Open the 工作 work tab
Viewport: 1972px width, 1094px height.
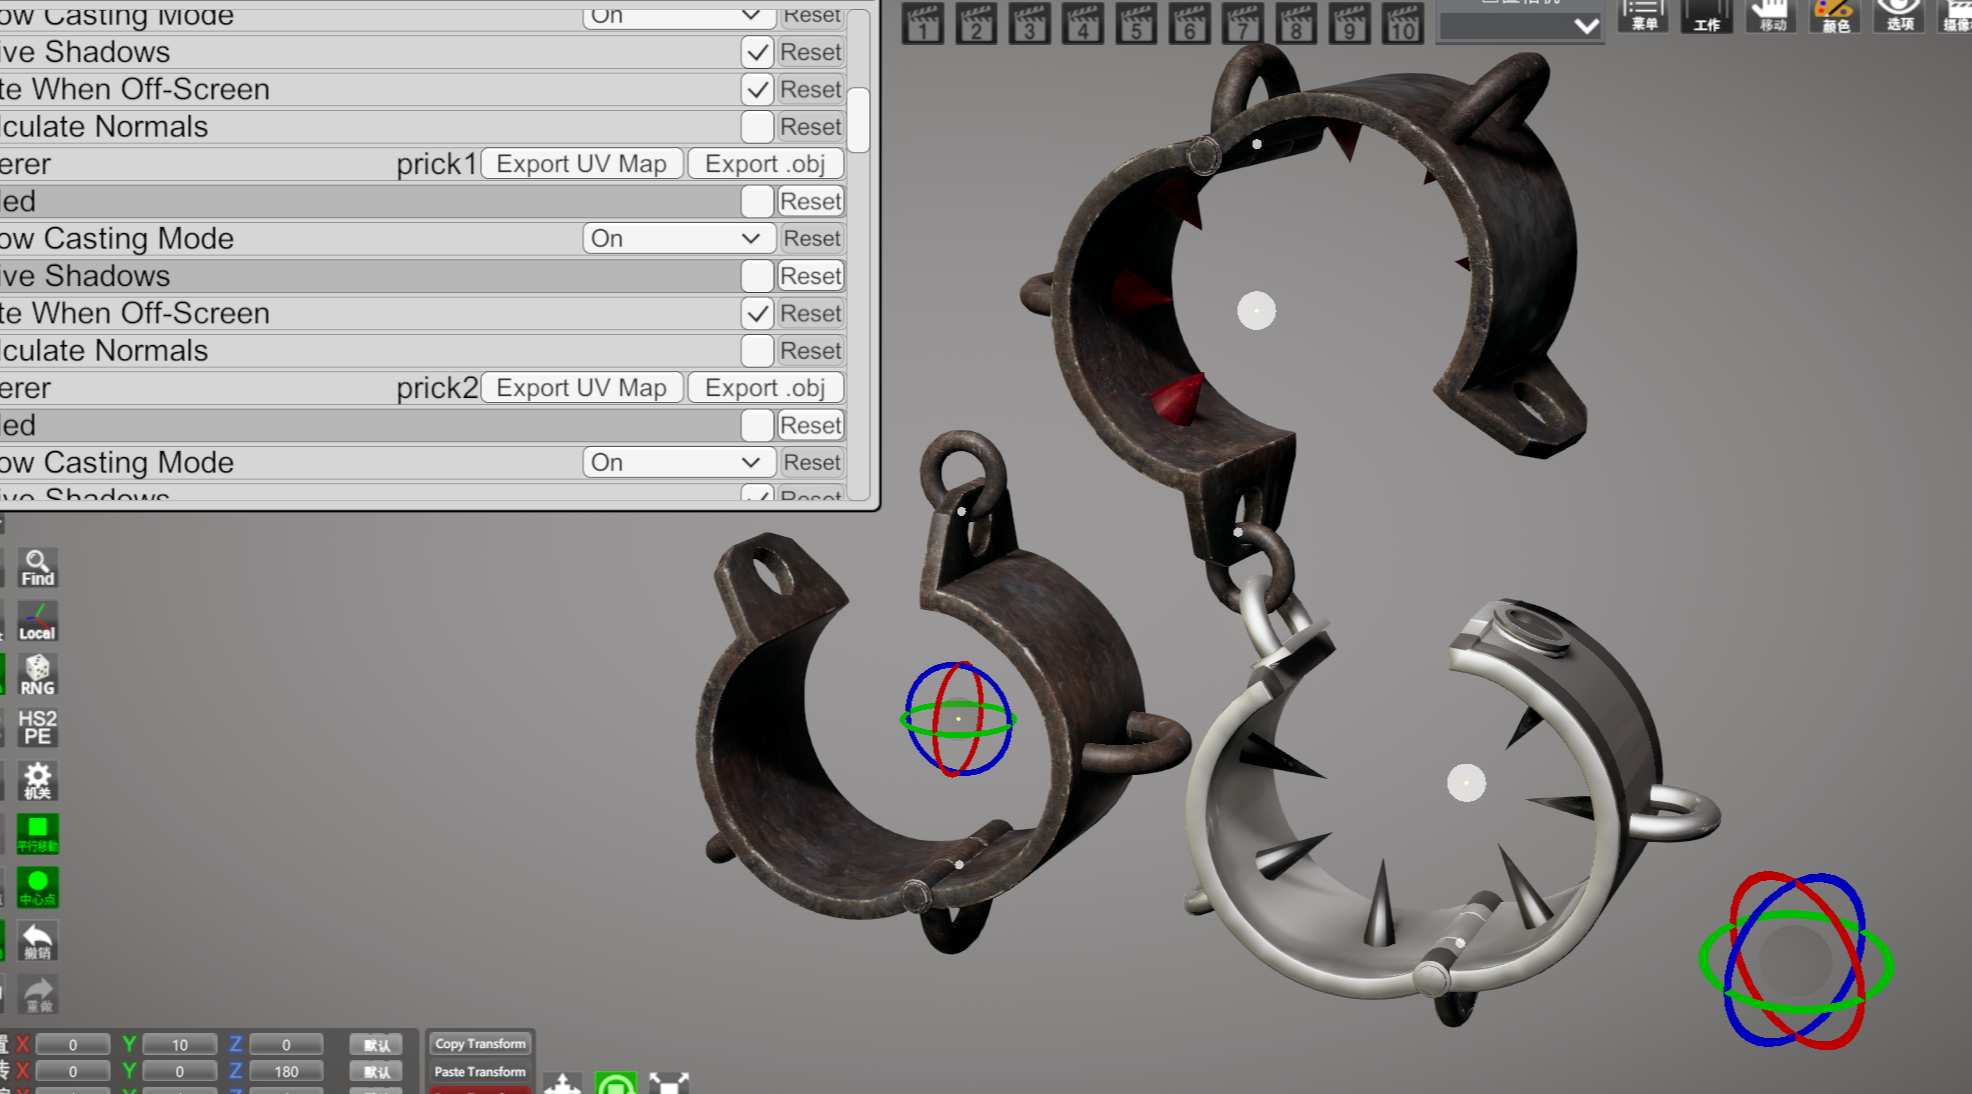click(1707, 16)
